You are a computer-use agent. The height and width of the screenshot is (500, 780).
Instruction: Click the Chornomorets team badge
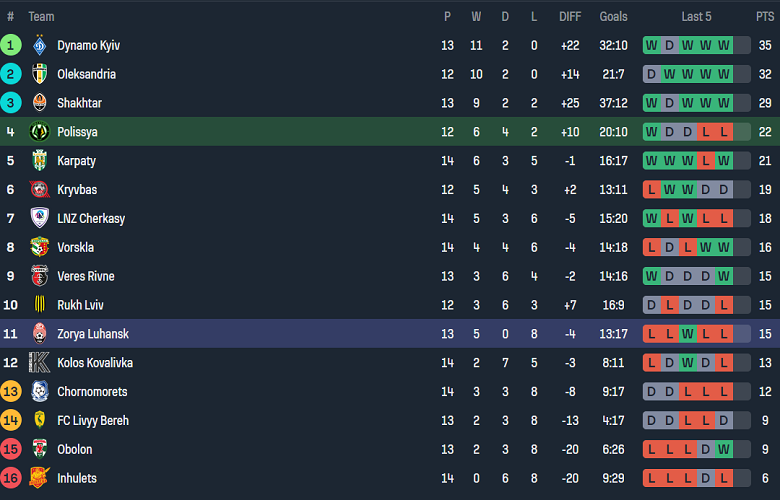pyautogui.click(x=40, y=392)
